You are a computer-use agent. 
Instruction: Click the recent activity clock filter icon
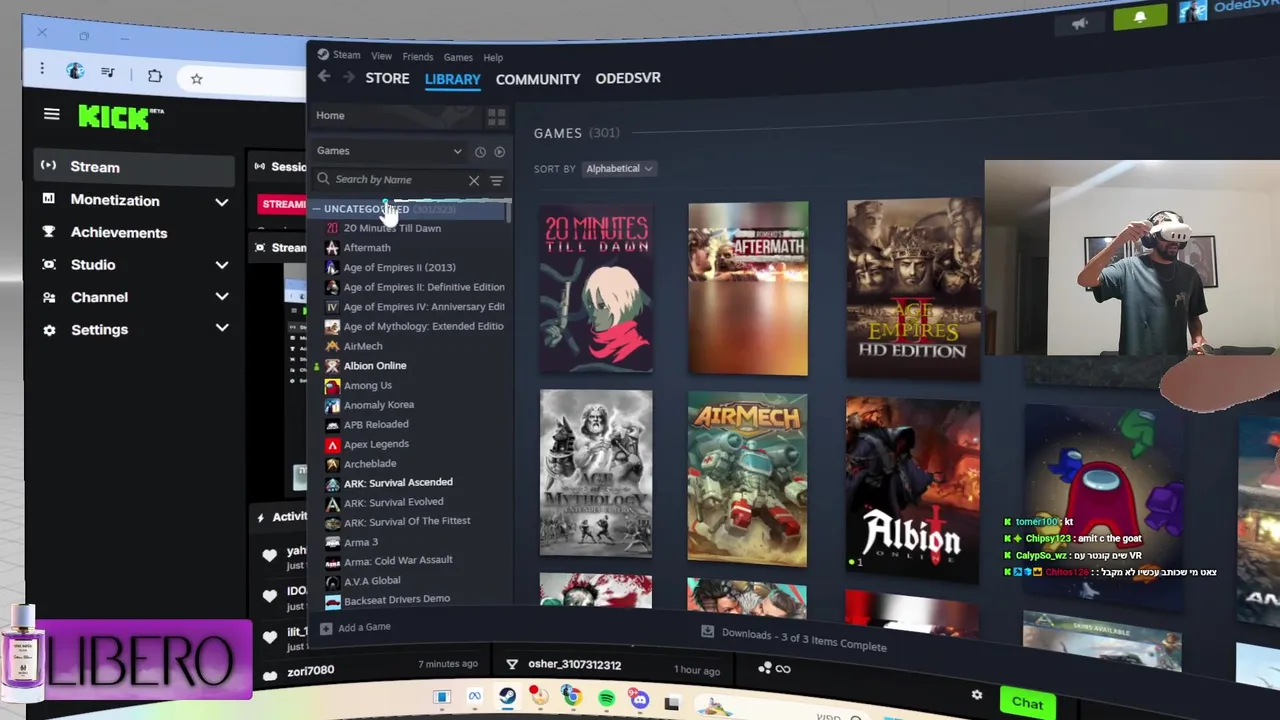[480, 152]
